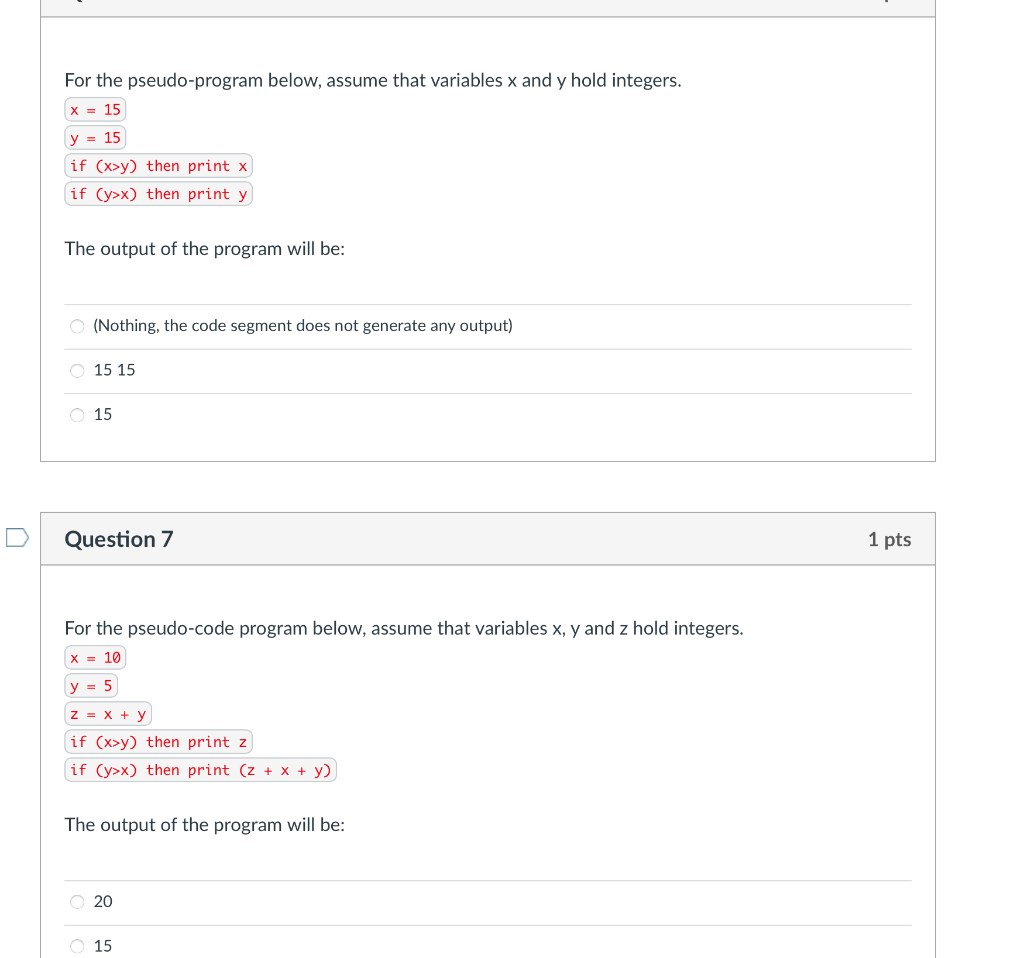
Task: Click the "Question 7" header title
Action: (119, 538)
